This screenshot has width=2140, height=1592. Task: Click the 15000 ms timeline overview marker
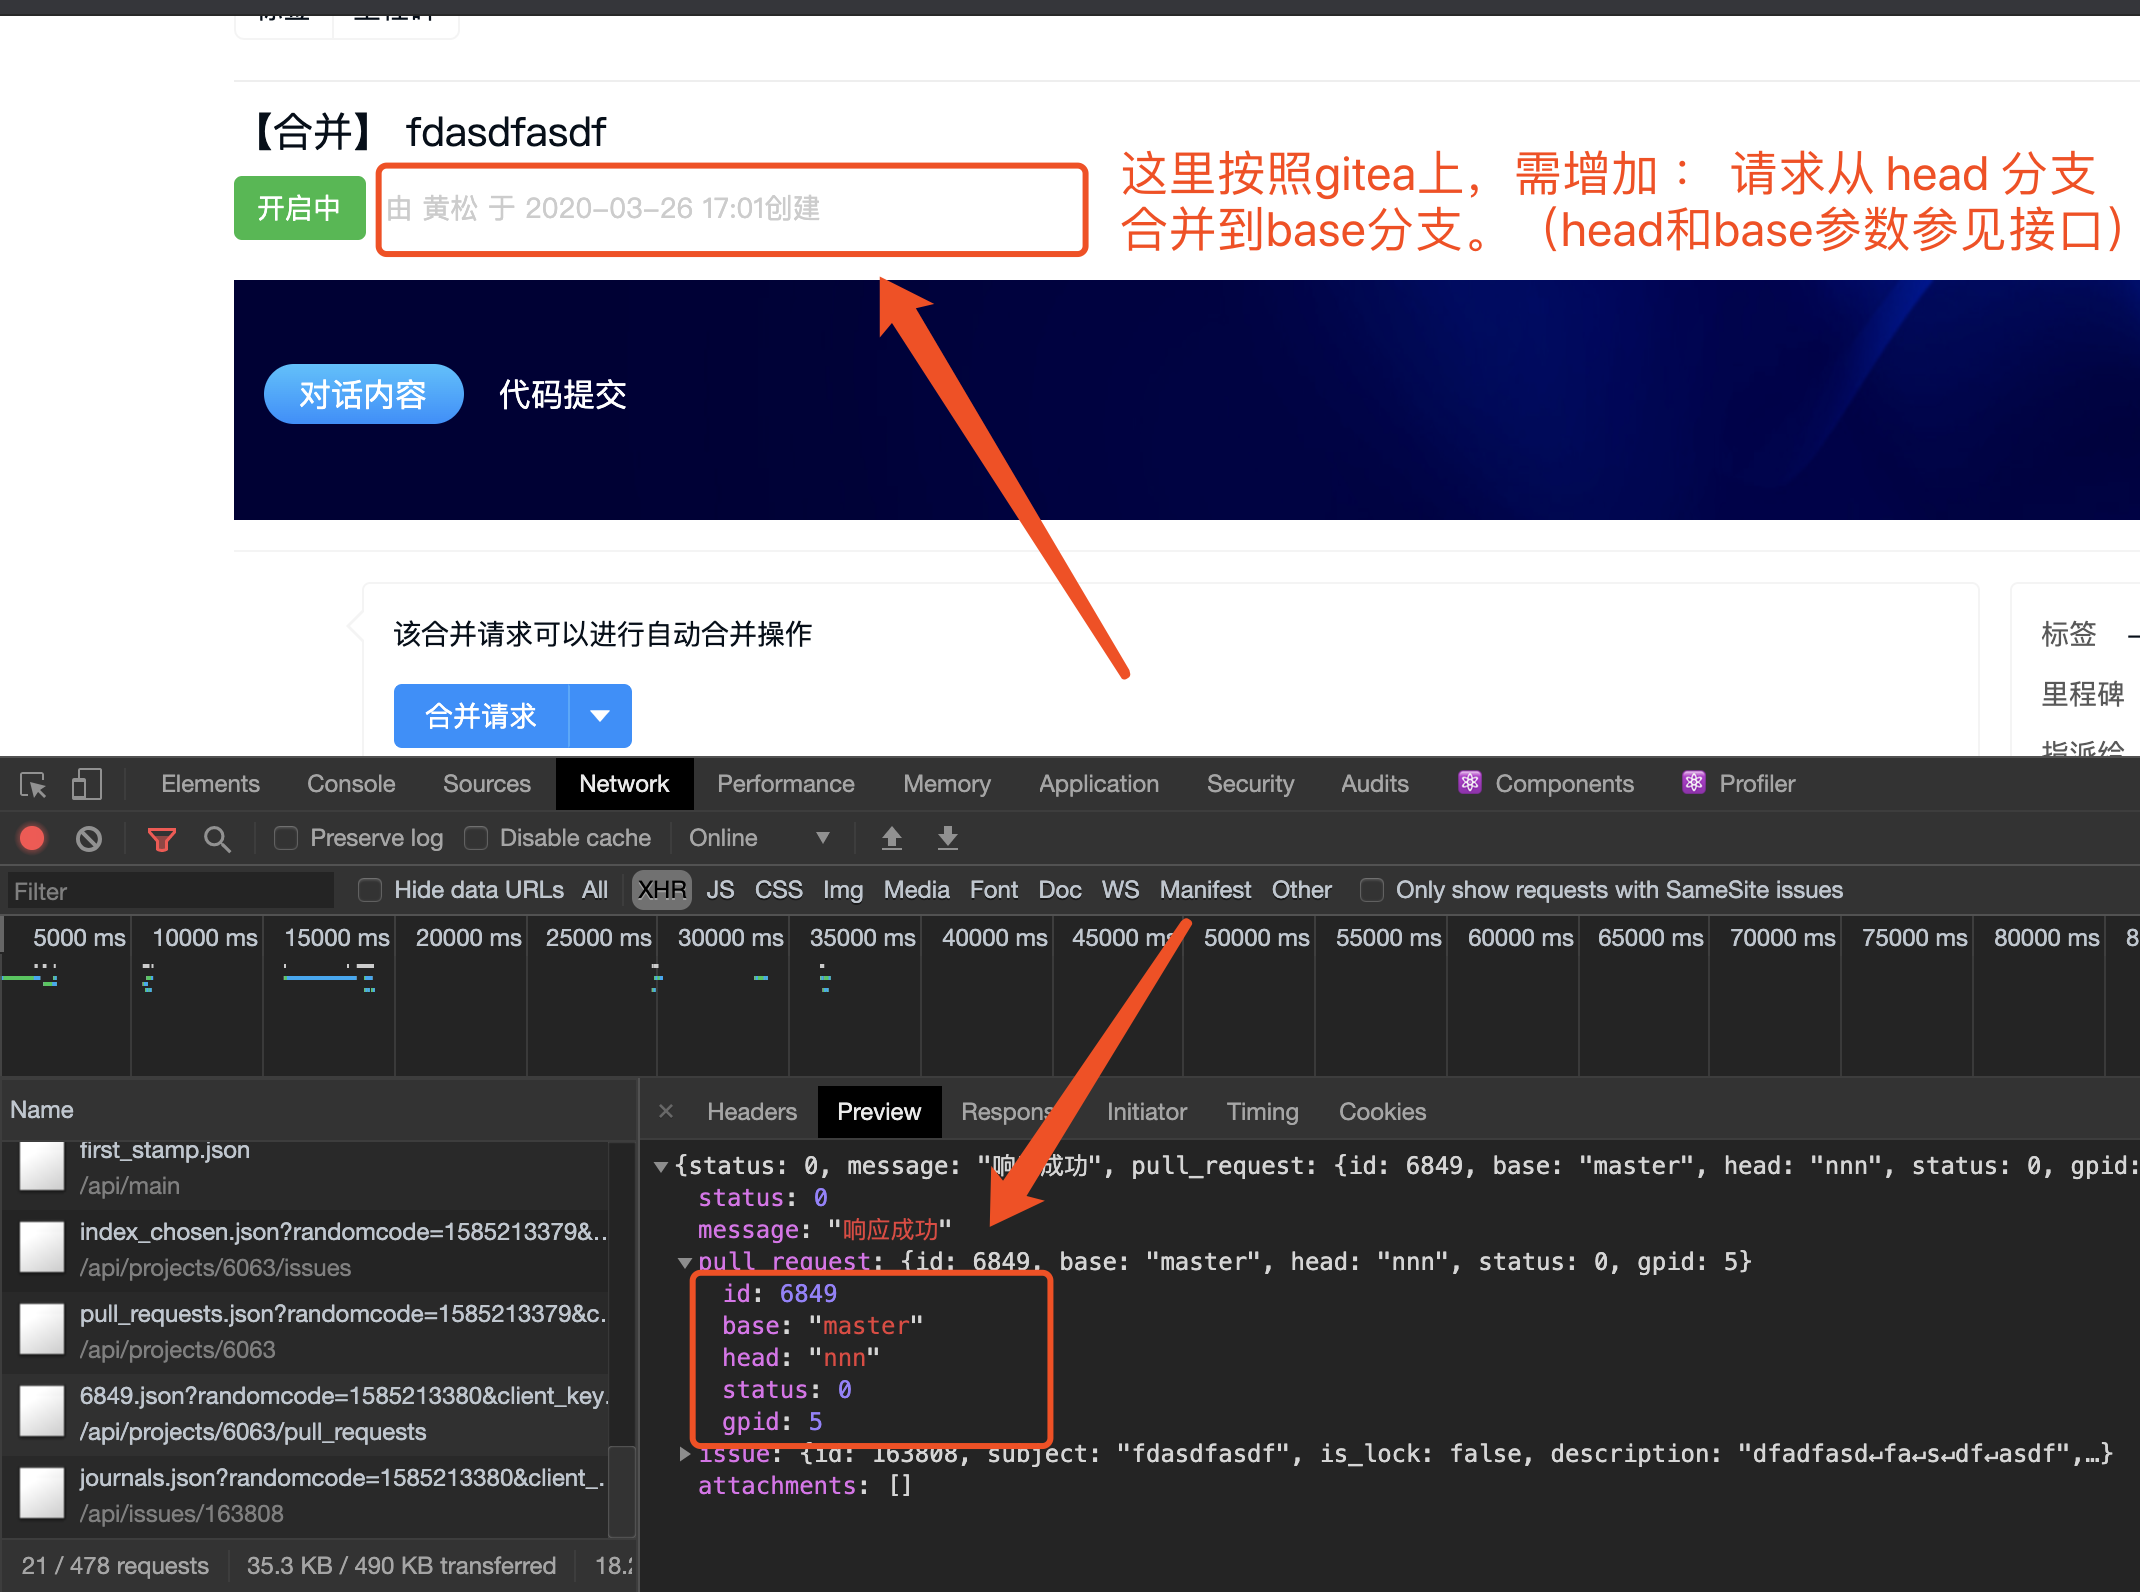336,938
